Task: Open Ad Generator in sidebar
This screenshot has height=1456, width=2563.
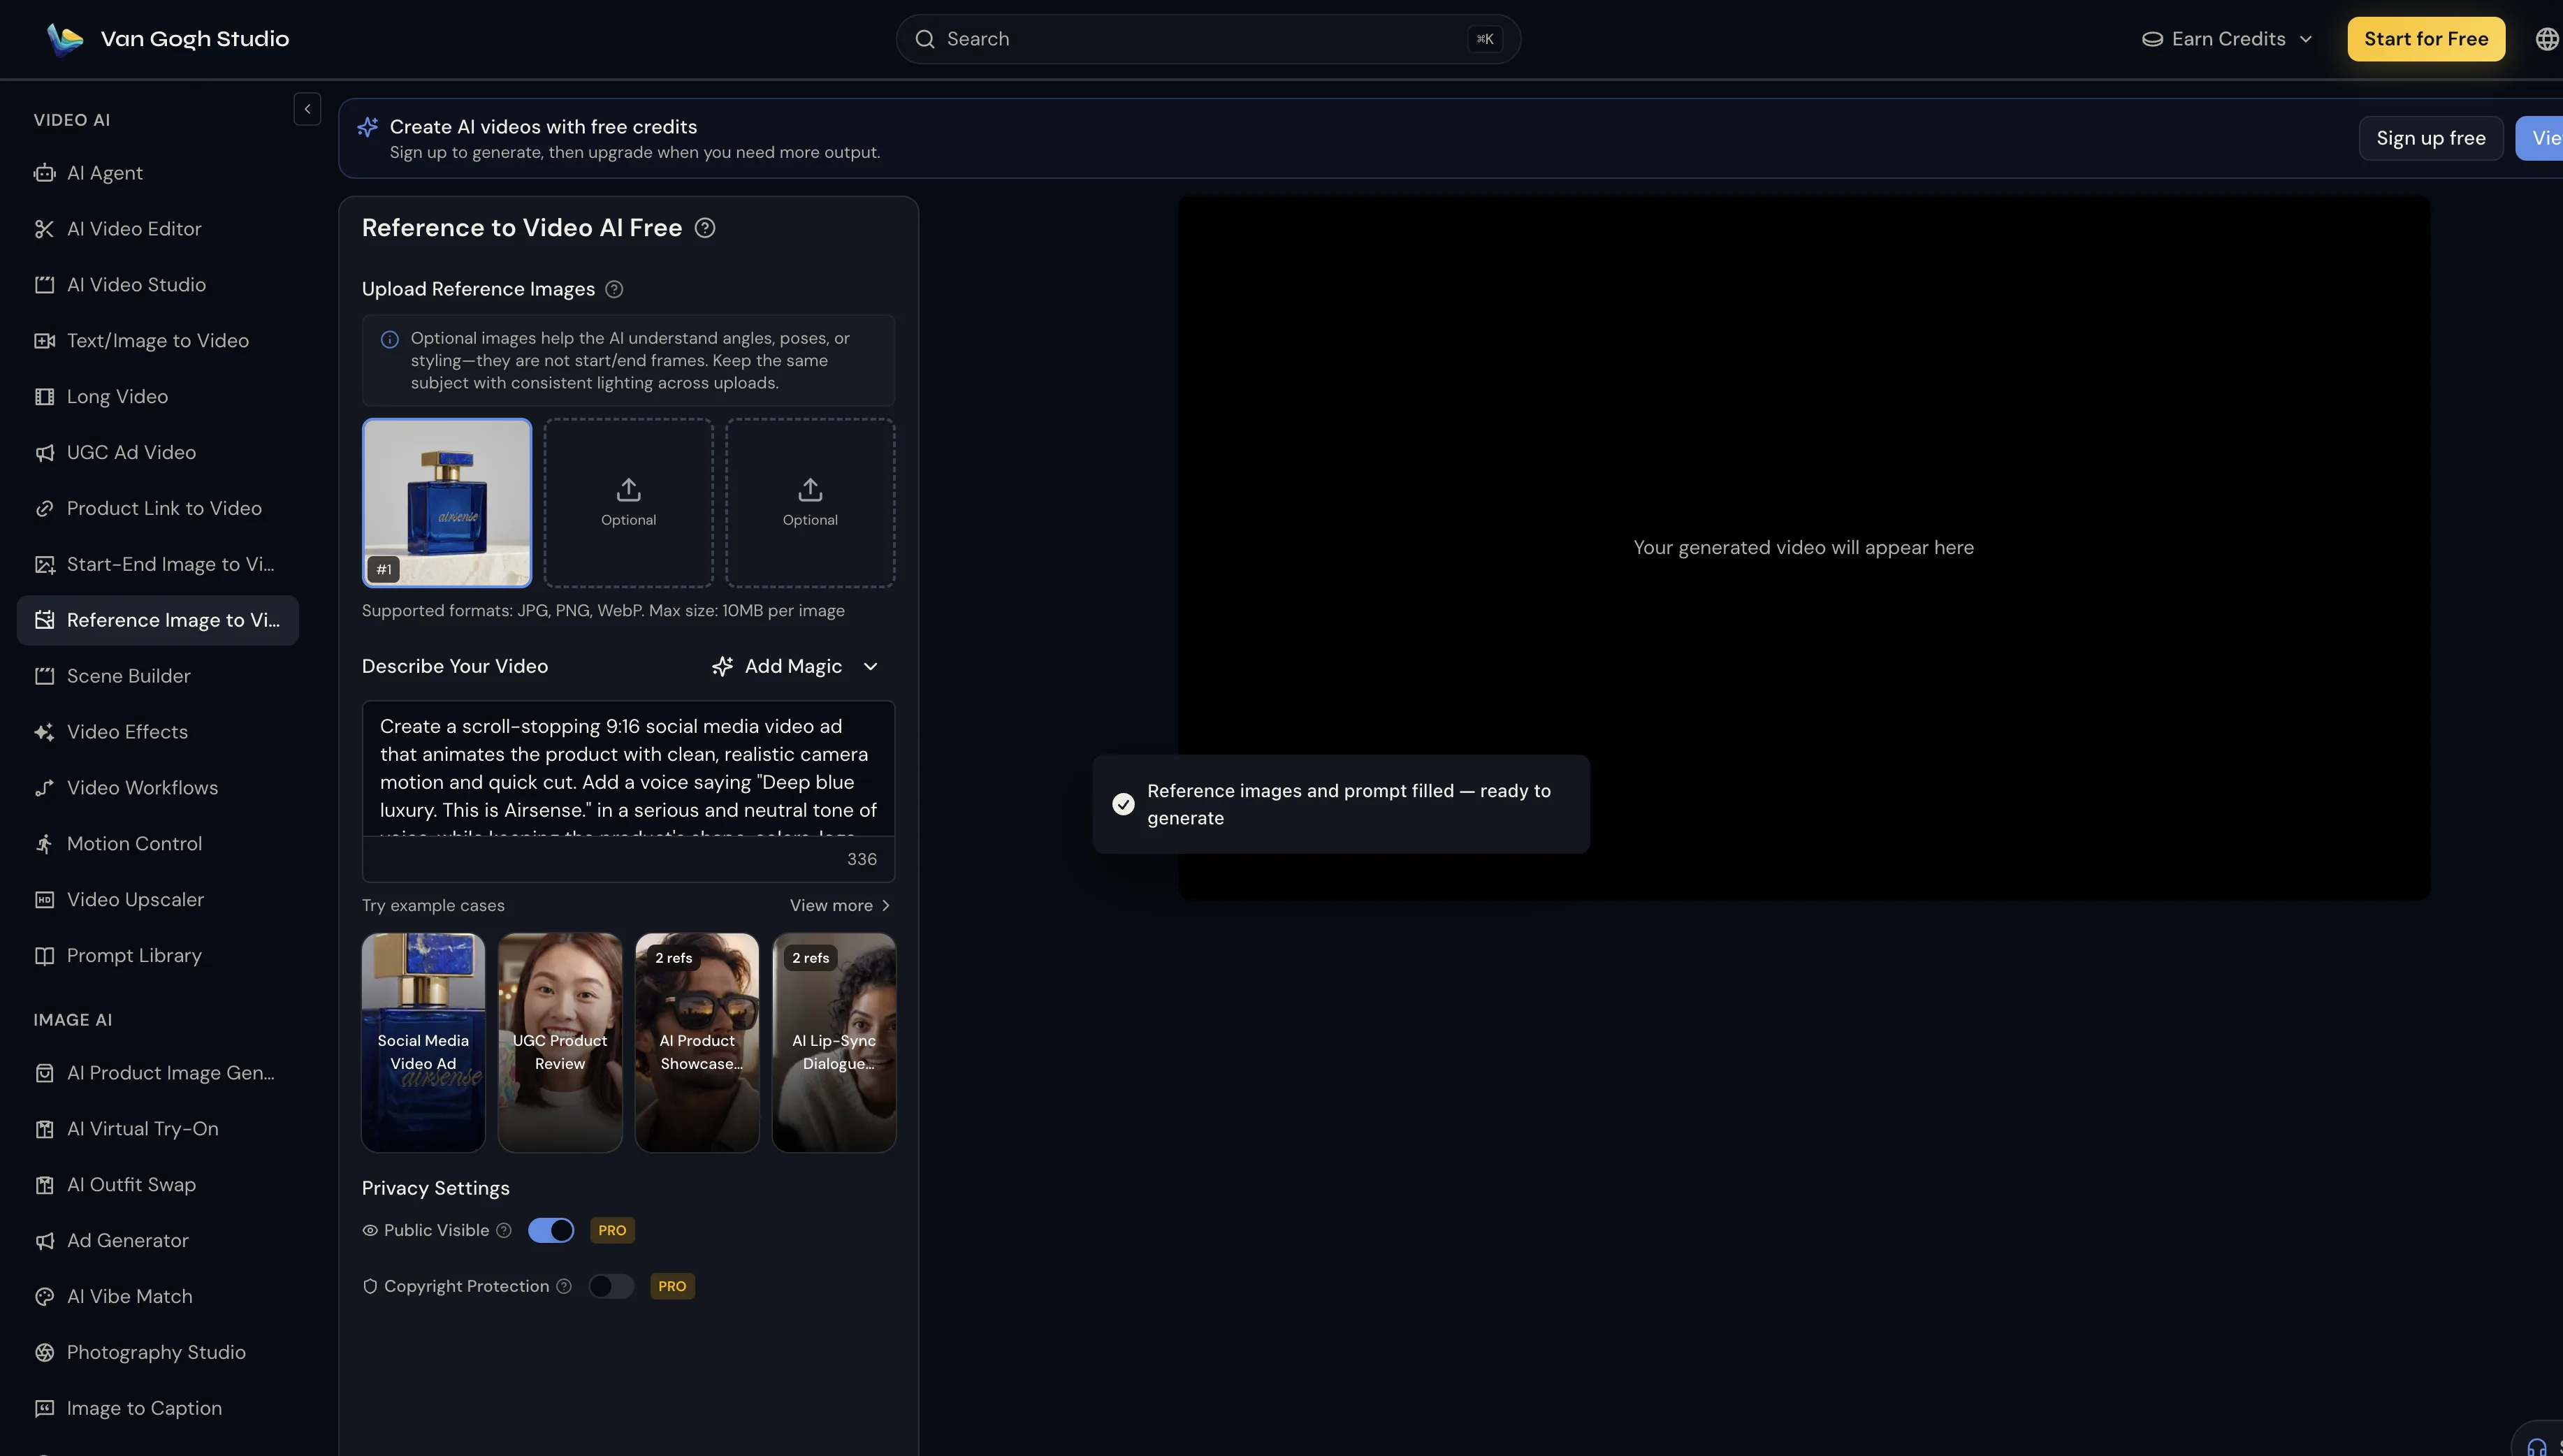Action: pyautogui.click(x=158, y=1241)
